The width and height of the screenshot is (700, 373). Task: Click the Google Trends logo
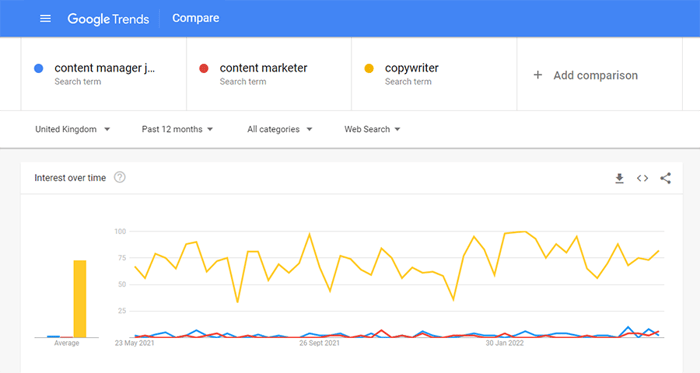(x=108, y=19)
